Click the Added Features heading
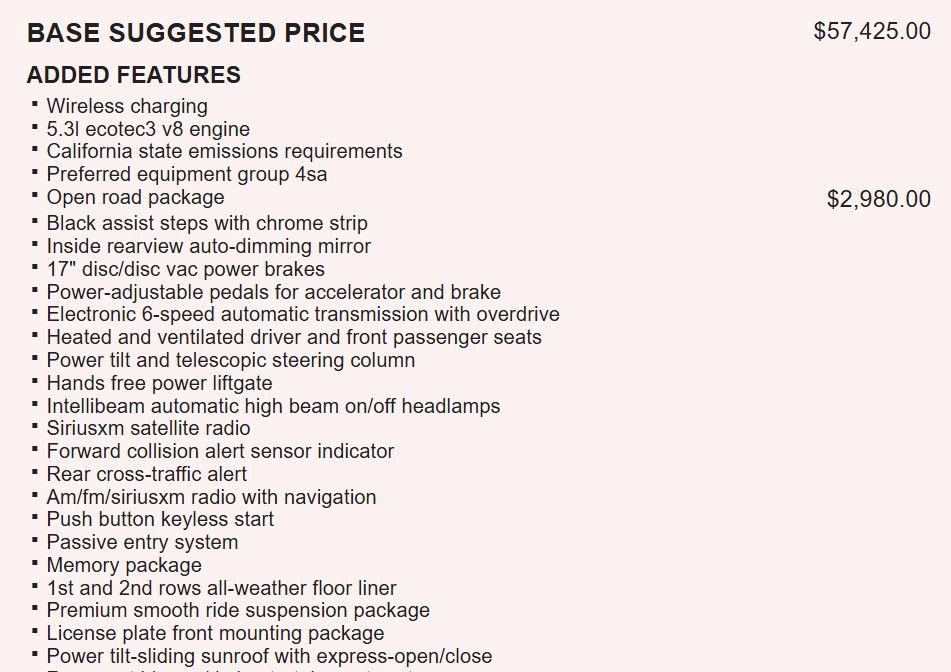951x672 pixels. pyautogui.click(x=134, y=75)
